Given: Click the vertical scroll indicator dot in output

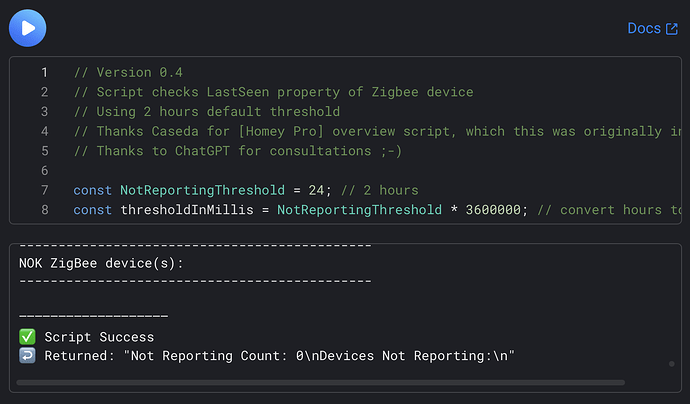Looking at the screenshot, I should pos(672,364).
